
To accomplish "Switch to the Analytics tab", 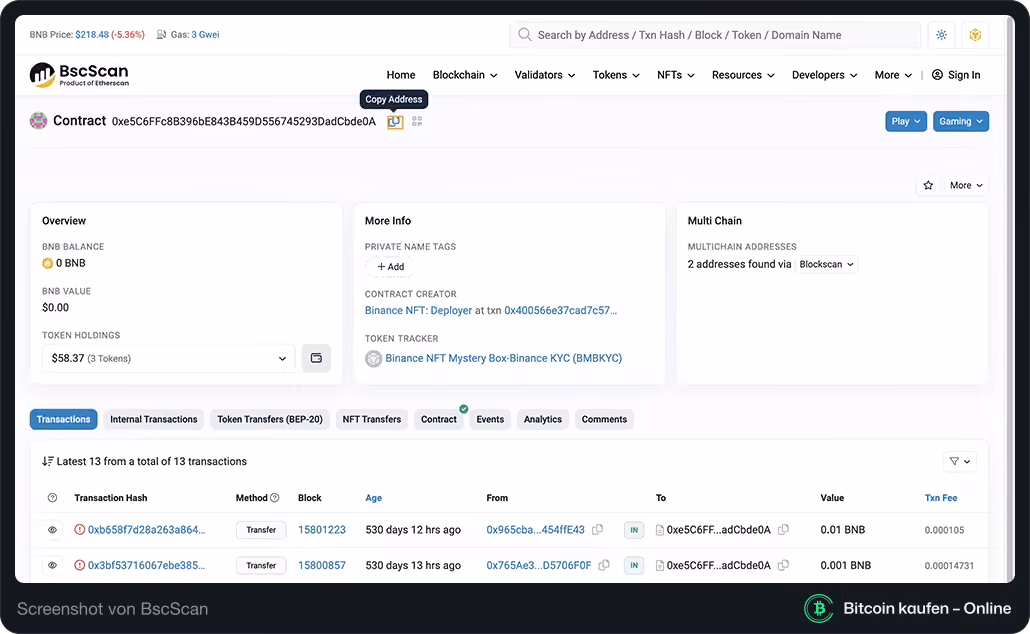I will tap(543, 419).
